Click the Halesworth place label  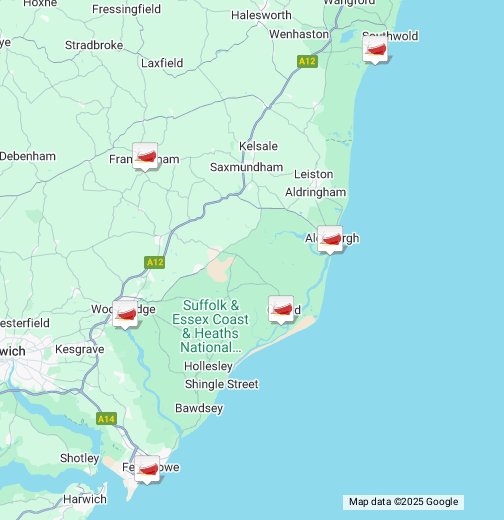(x=261, y=15)
